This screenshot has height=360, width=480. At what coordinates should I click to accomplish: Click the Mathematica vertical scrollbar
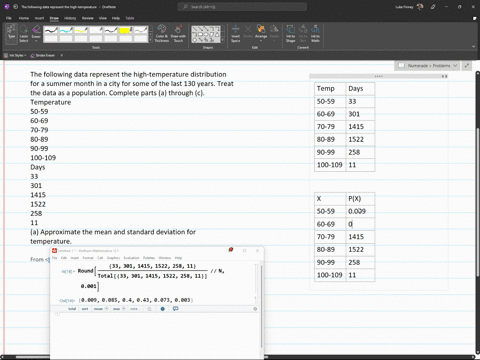coord(262,307)
